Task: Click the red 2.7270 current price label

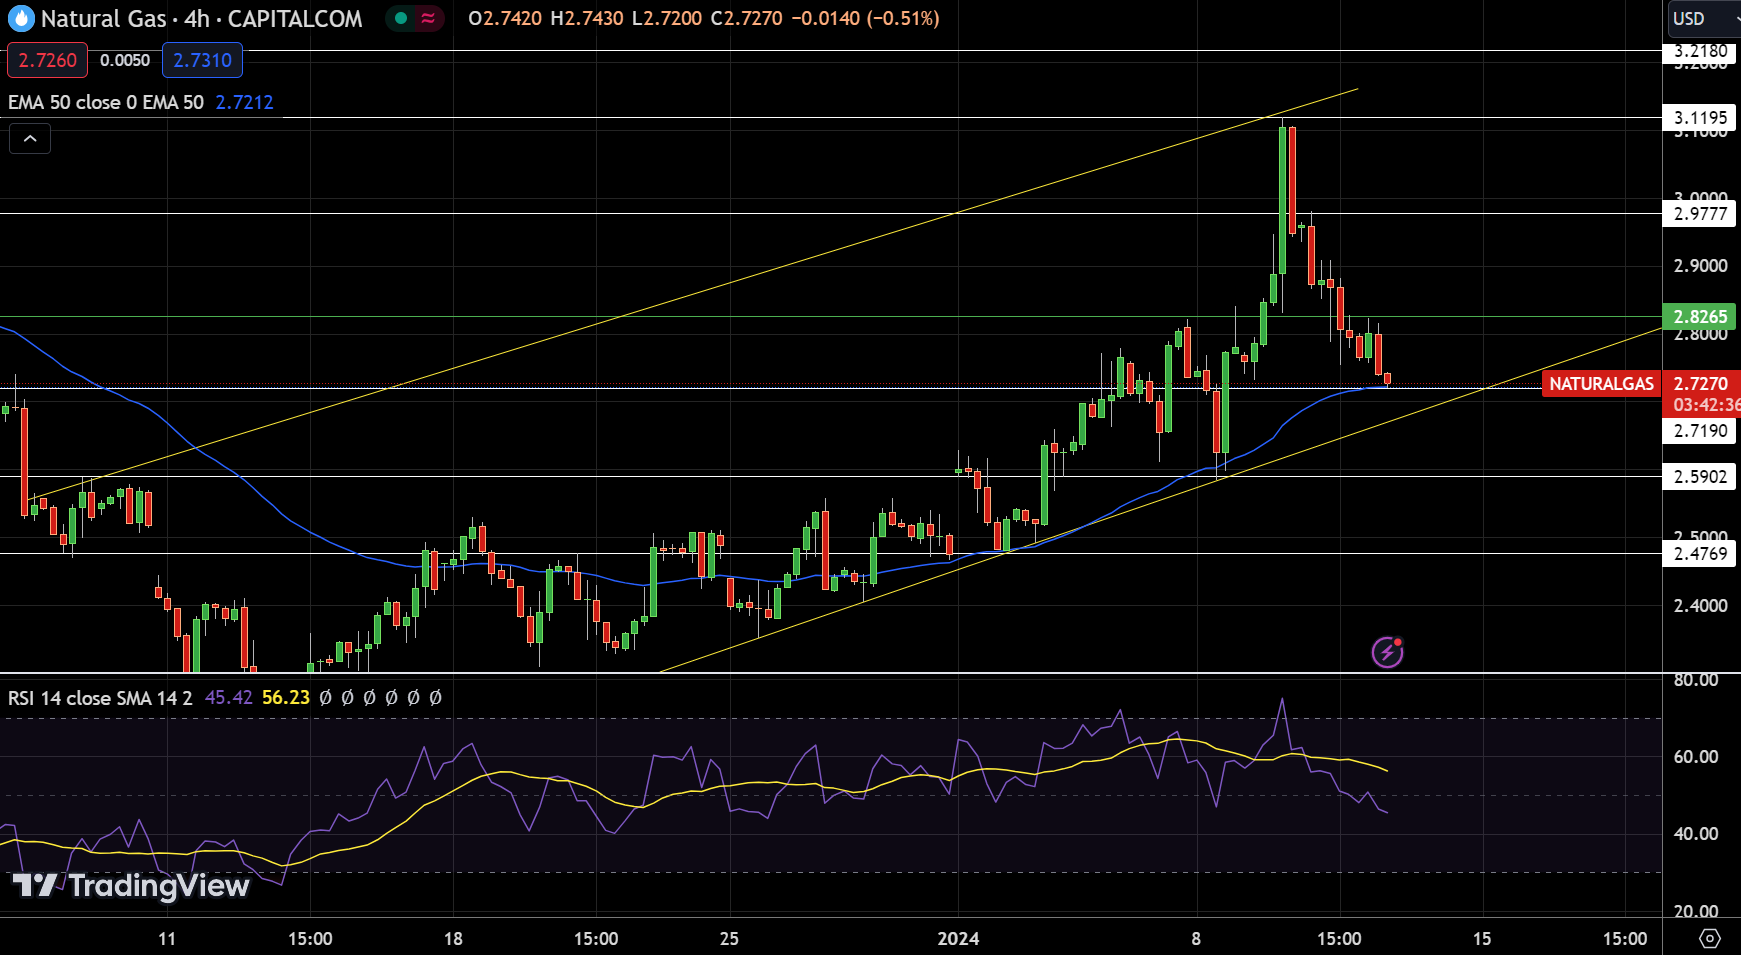Action: click(1701, 384)
